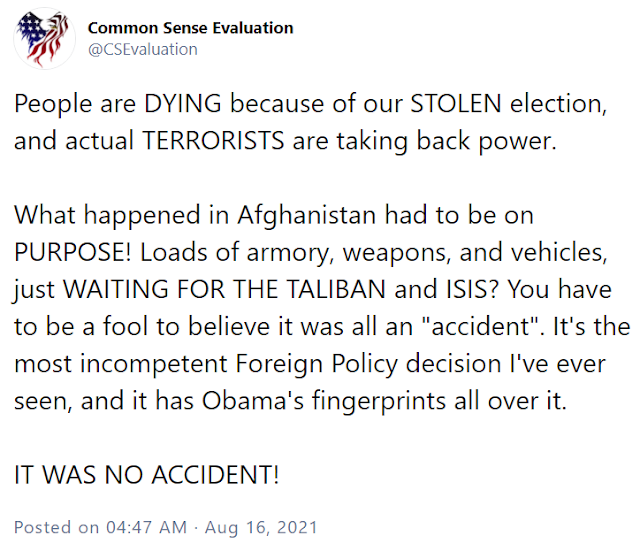Select the word TERRORISTS
The height and width of the screenshot is (551, 640).
(x=213, y=141)
